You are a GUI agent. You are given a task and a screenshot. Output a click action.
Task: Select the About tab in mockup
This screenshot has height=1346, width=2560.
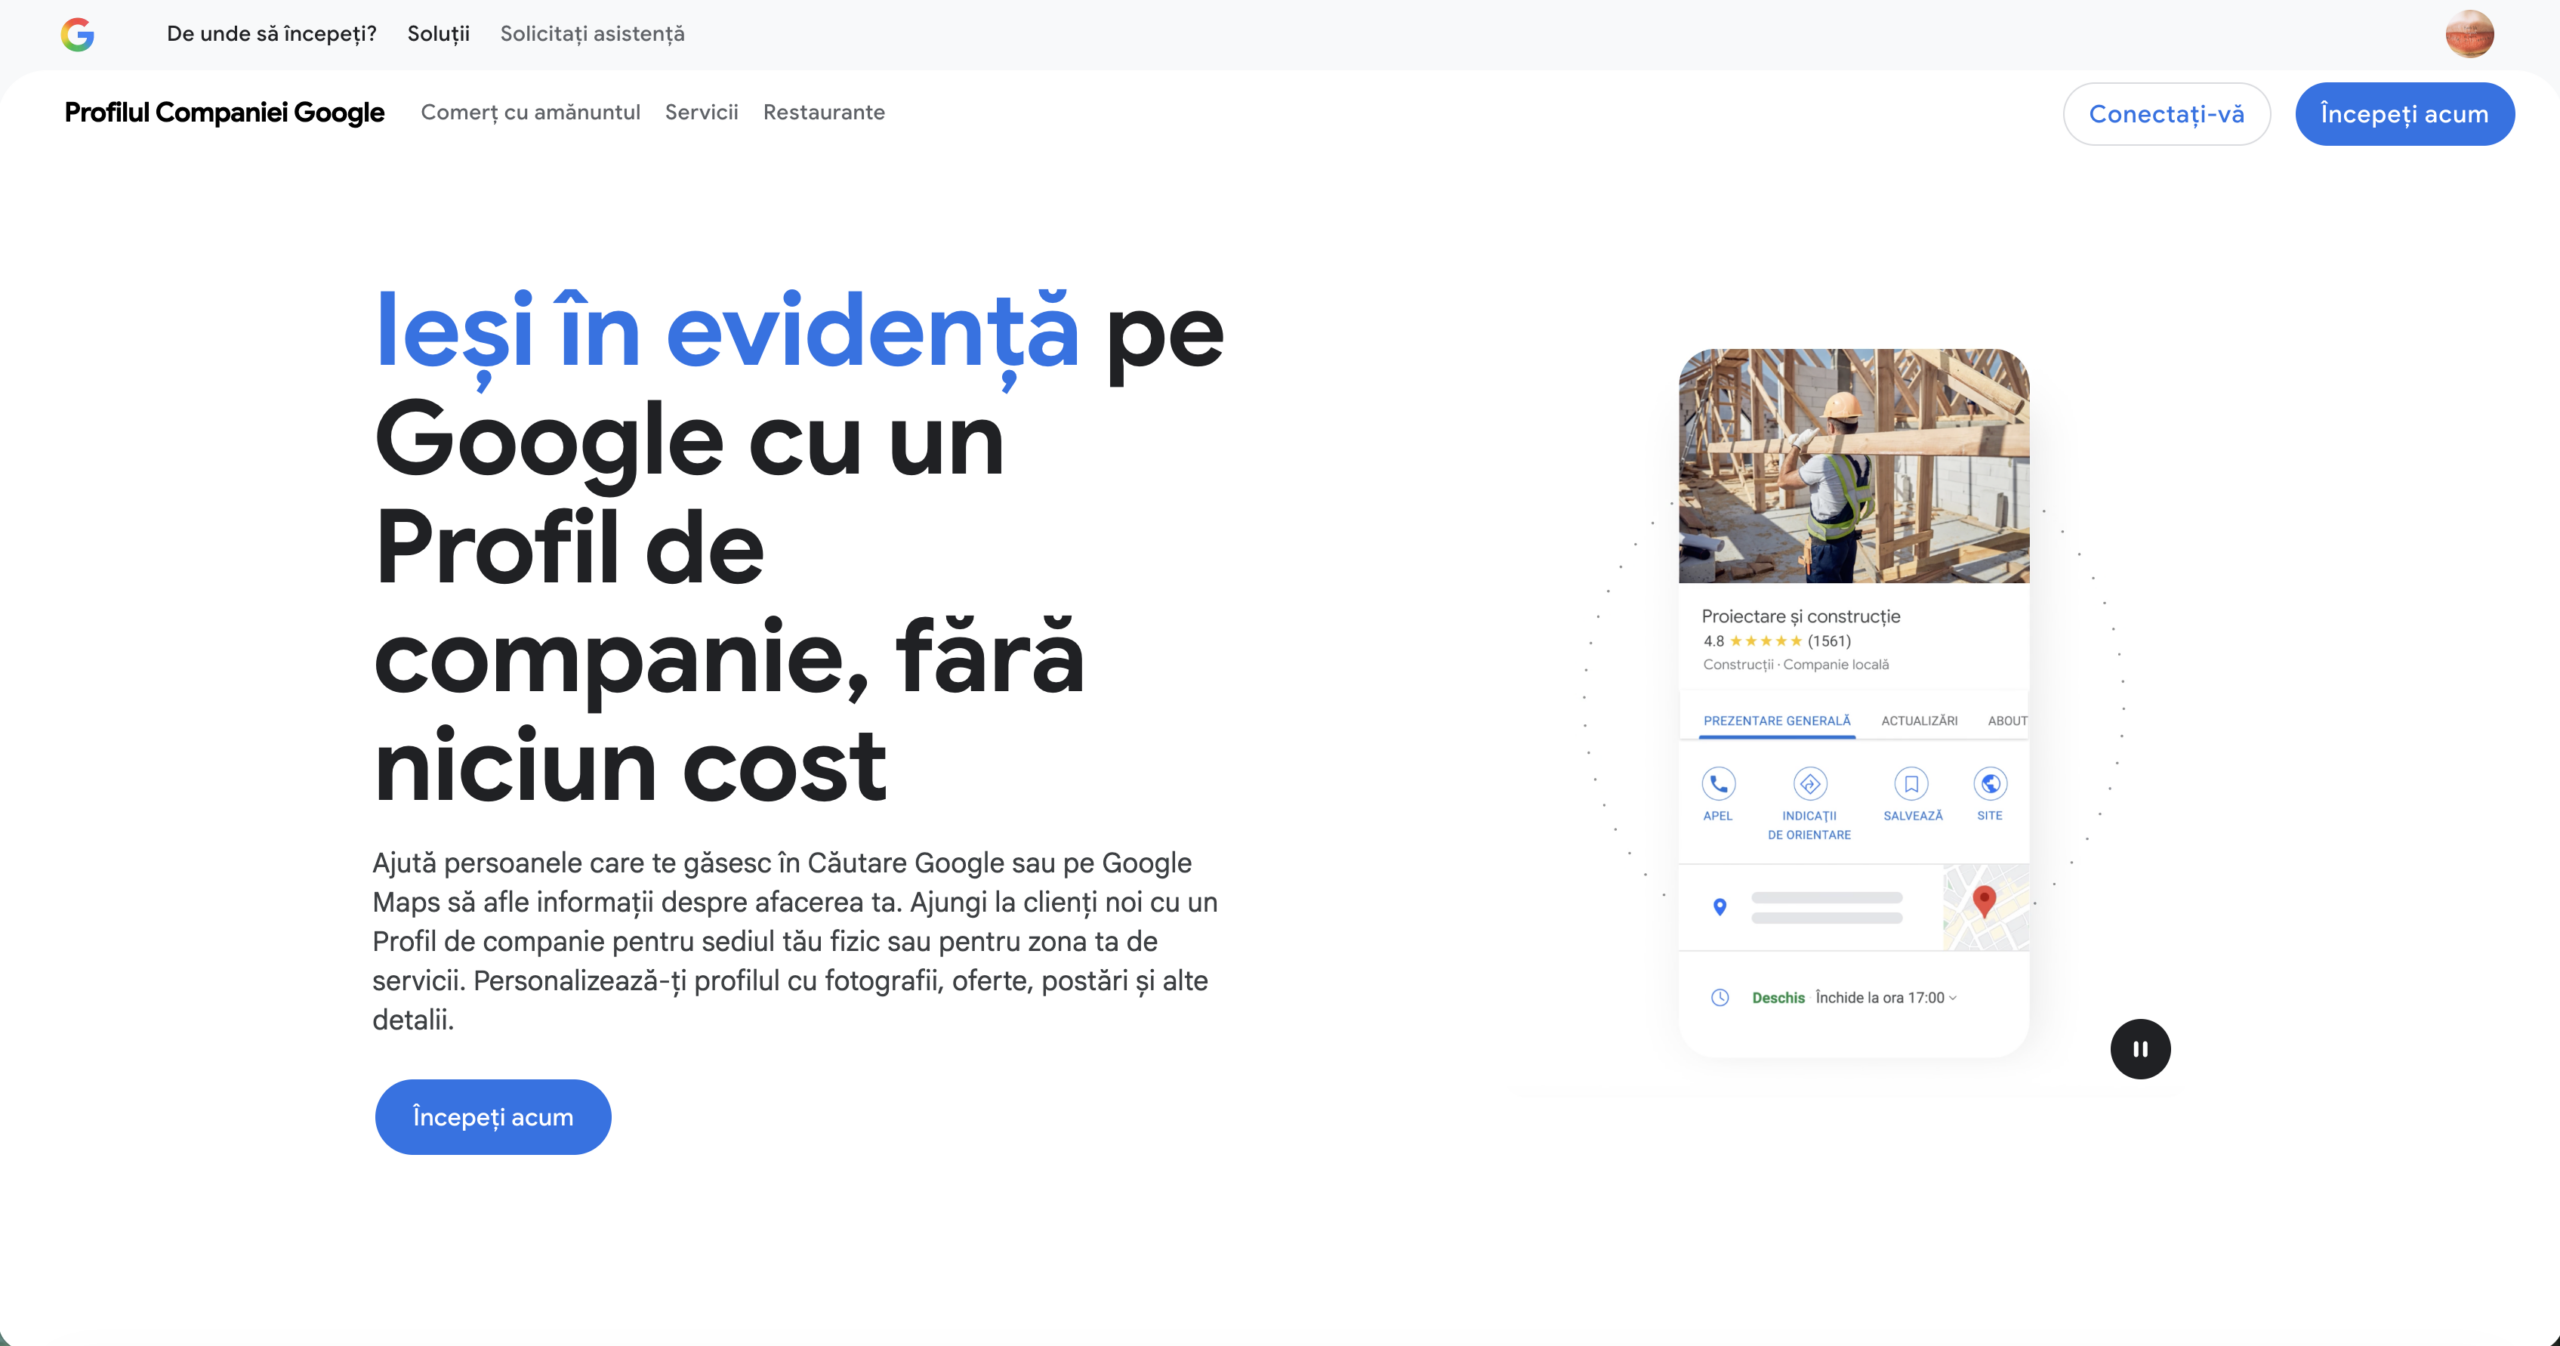click(2007, 721)
